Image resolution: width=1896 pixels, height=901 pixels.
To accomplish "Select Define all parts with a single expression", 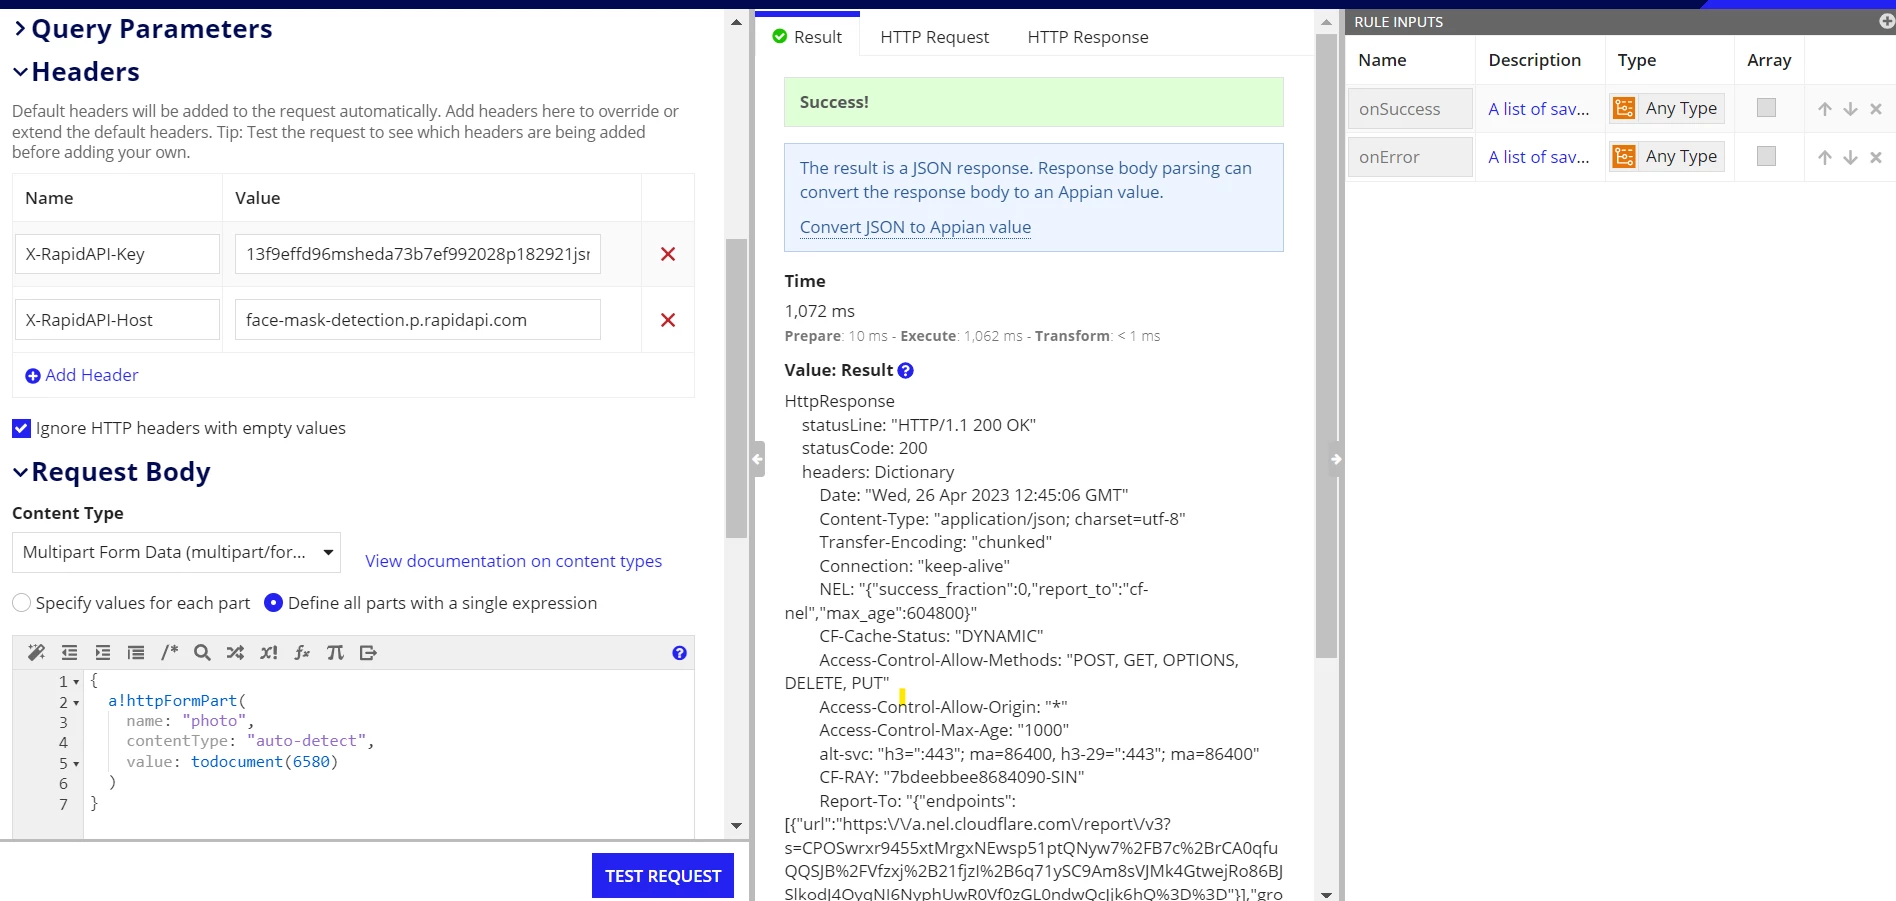I will pos(273,603).
